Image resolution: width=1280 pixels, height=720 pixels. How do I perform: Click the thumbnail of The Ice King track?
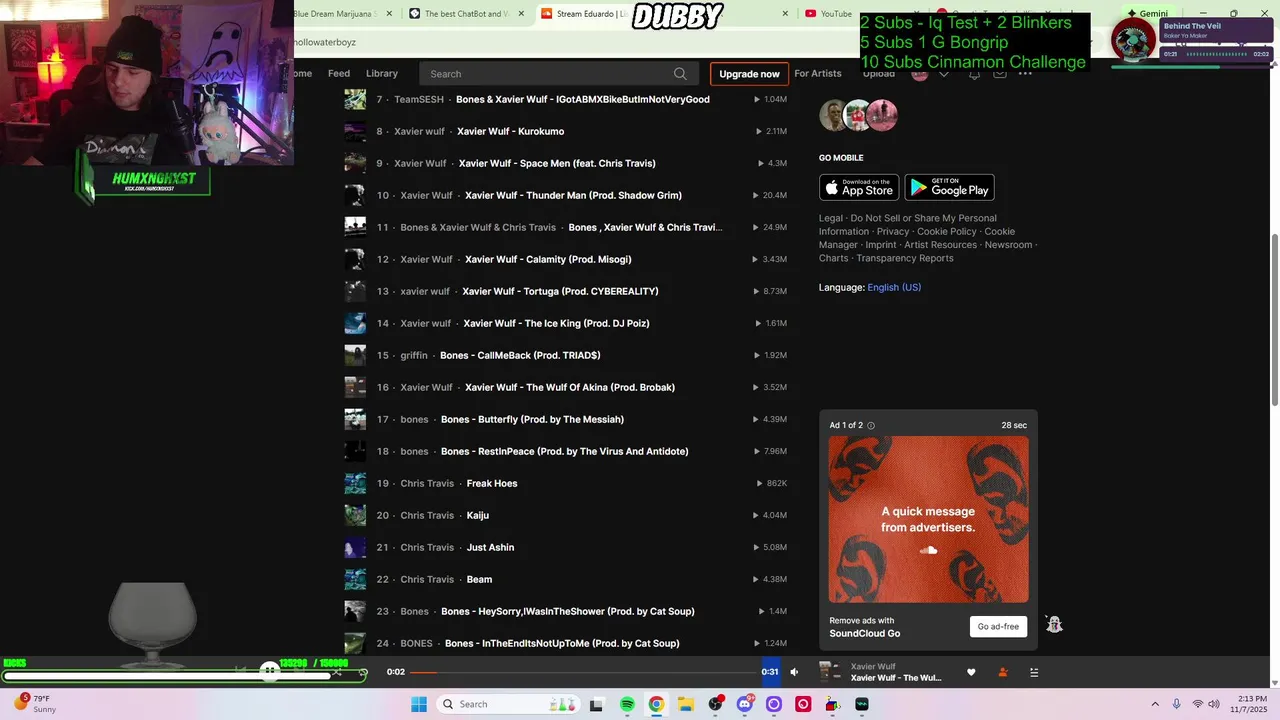[x=355, y=323]
